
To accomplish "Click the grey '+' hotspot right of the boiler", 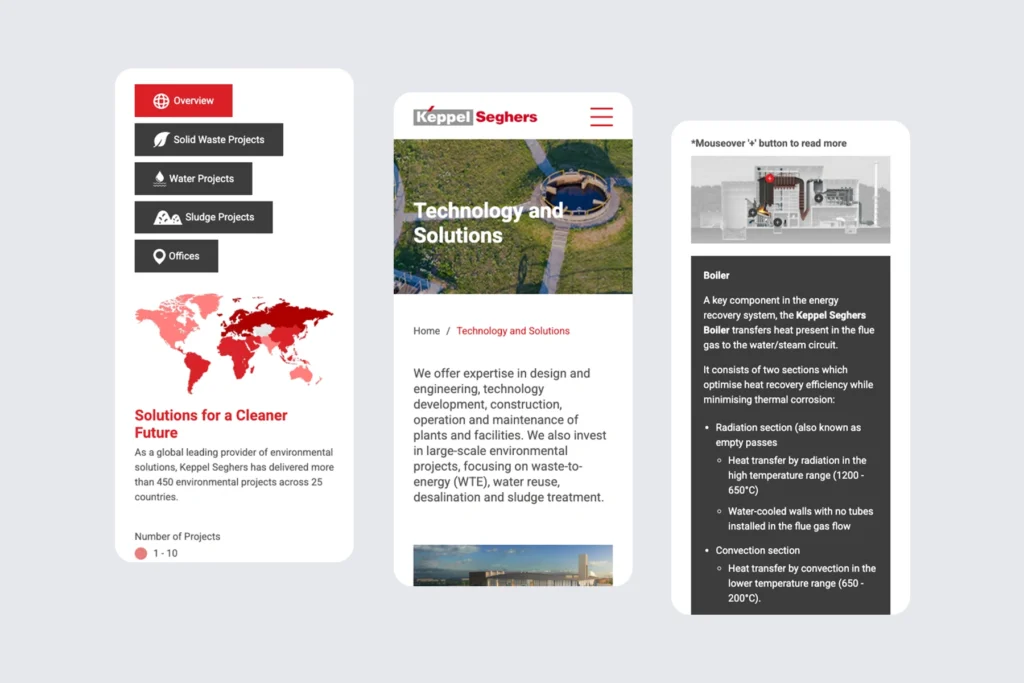I will pos(819,197).
